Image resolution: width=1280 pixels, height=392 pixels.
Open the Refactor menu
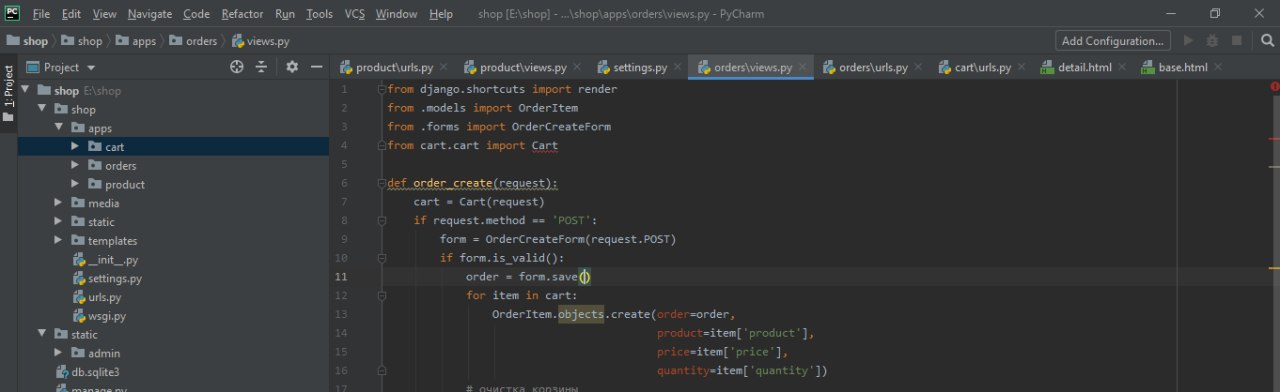[x=243, y=14]
